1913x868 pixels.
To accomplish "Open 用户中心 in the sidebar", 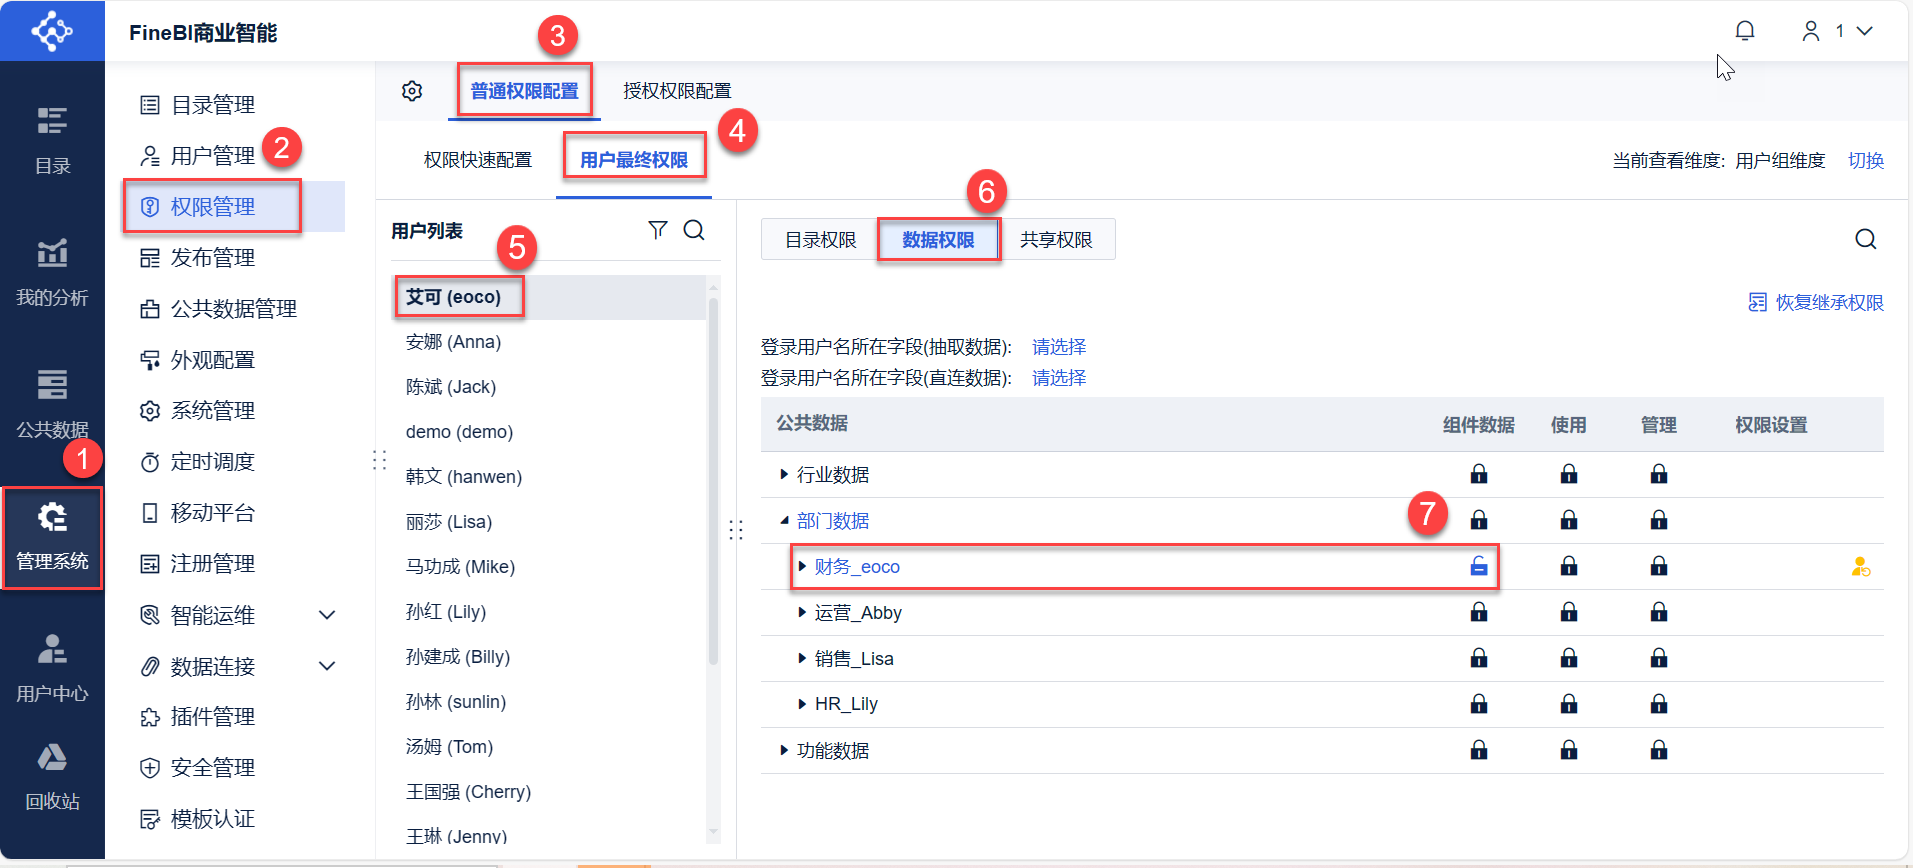I will point(52,668).
